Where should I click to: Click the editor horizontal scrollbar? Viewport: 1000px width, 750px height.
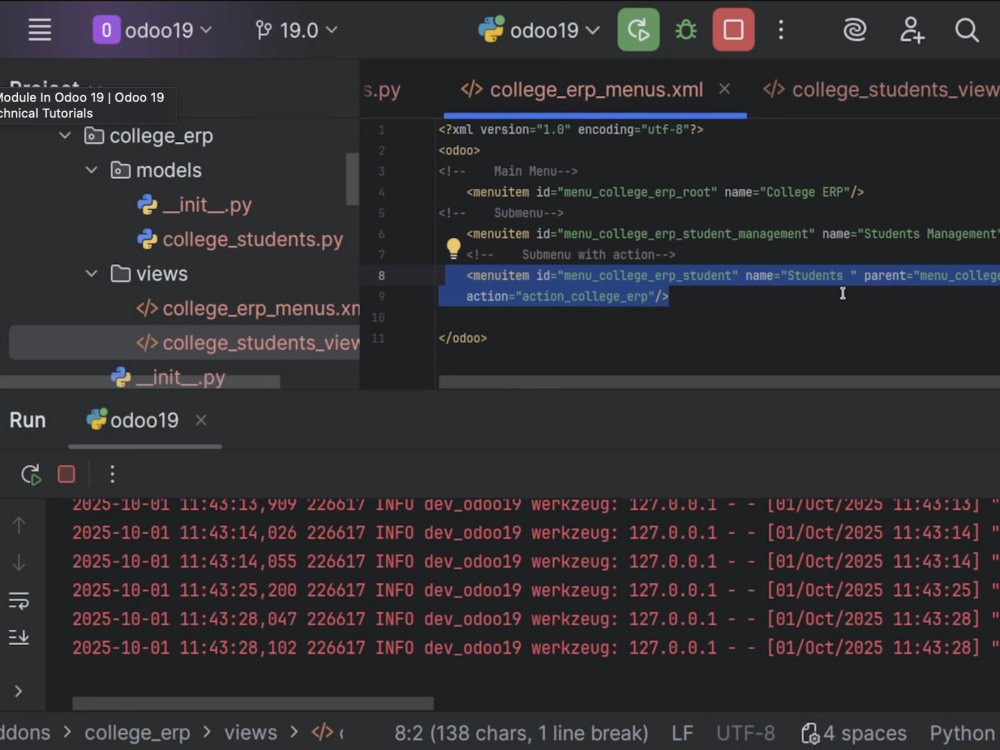(x=719, y=381)
